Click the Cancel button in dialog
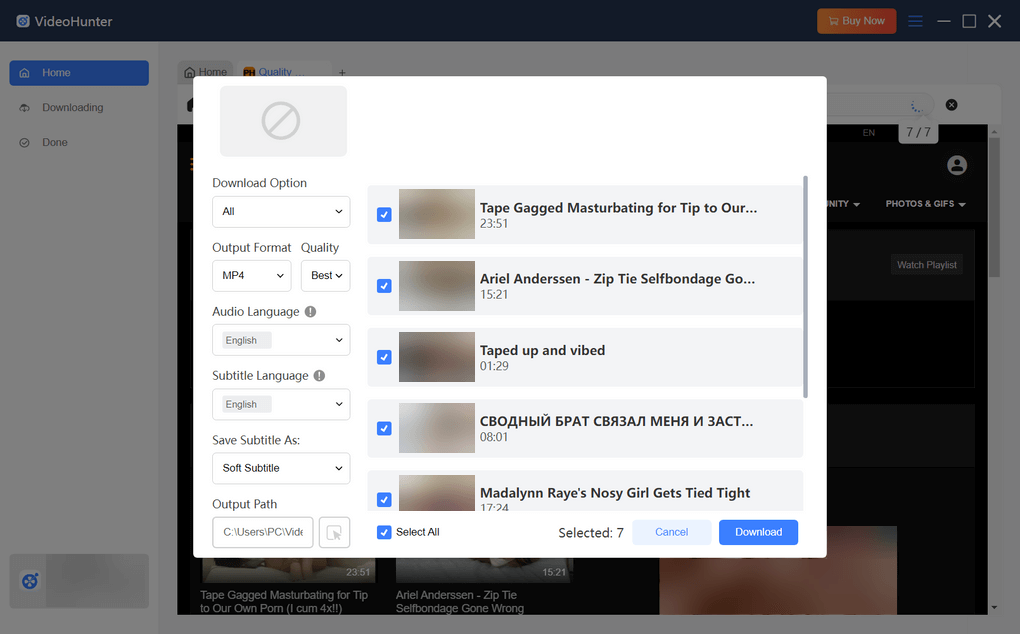The width and height of the screenshot is (1020, 634). [x=671, y=532]
